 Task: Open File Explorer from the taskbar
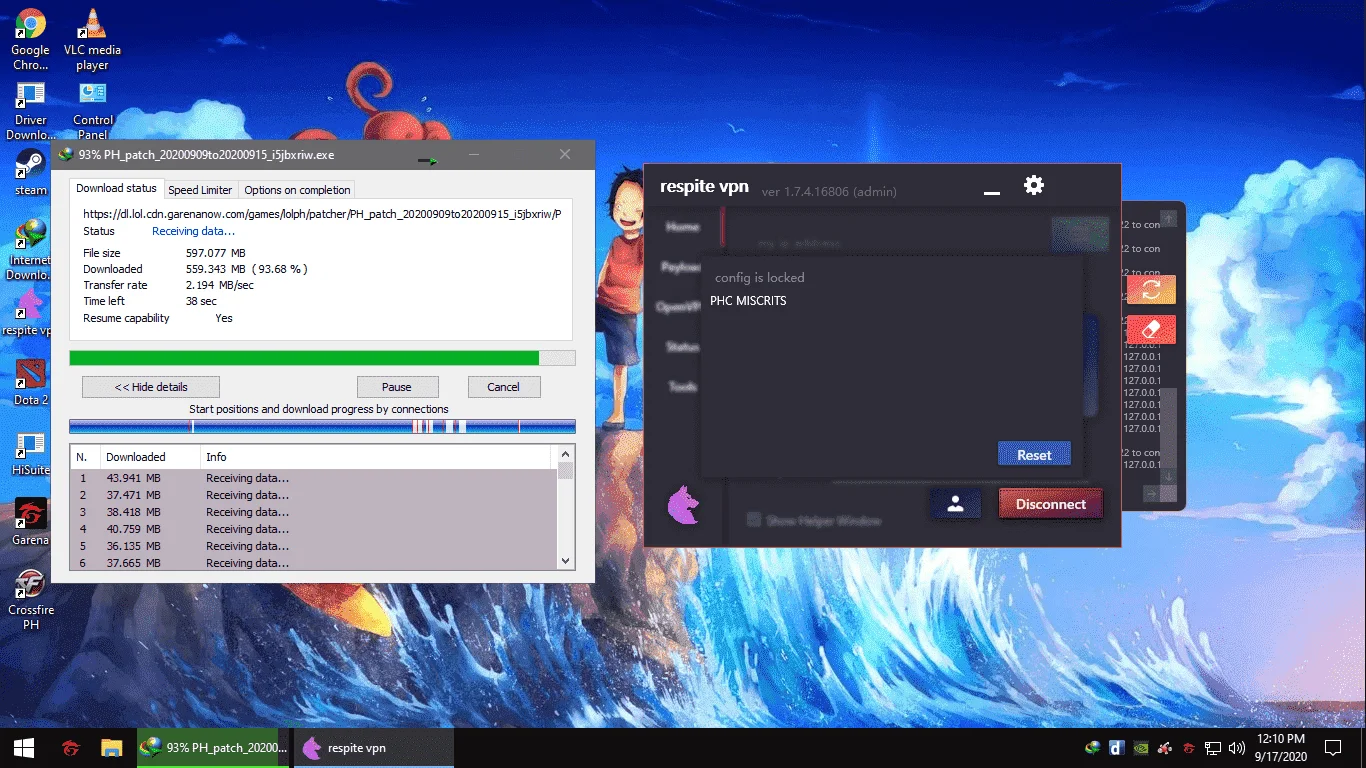(x=112, y=748)
